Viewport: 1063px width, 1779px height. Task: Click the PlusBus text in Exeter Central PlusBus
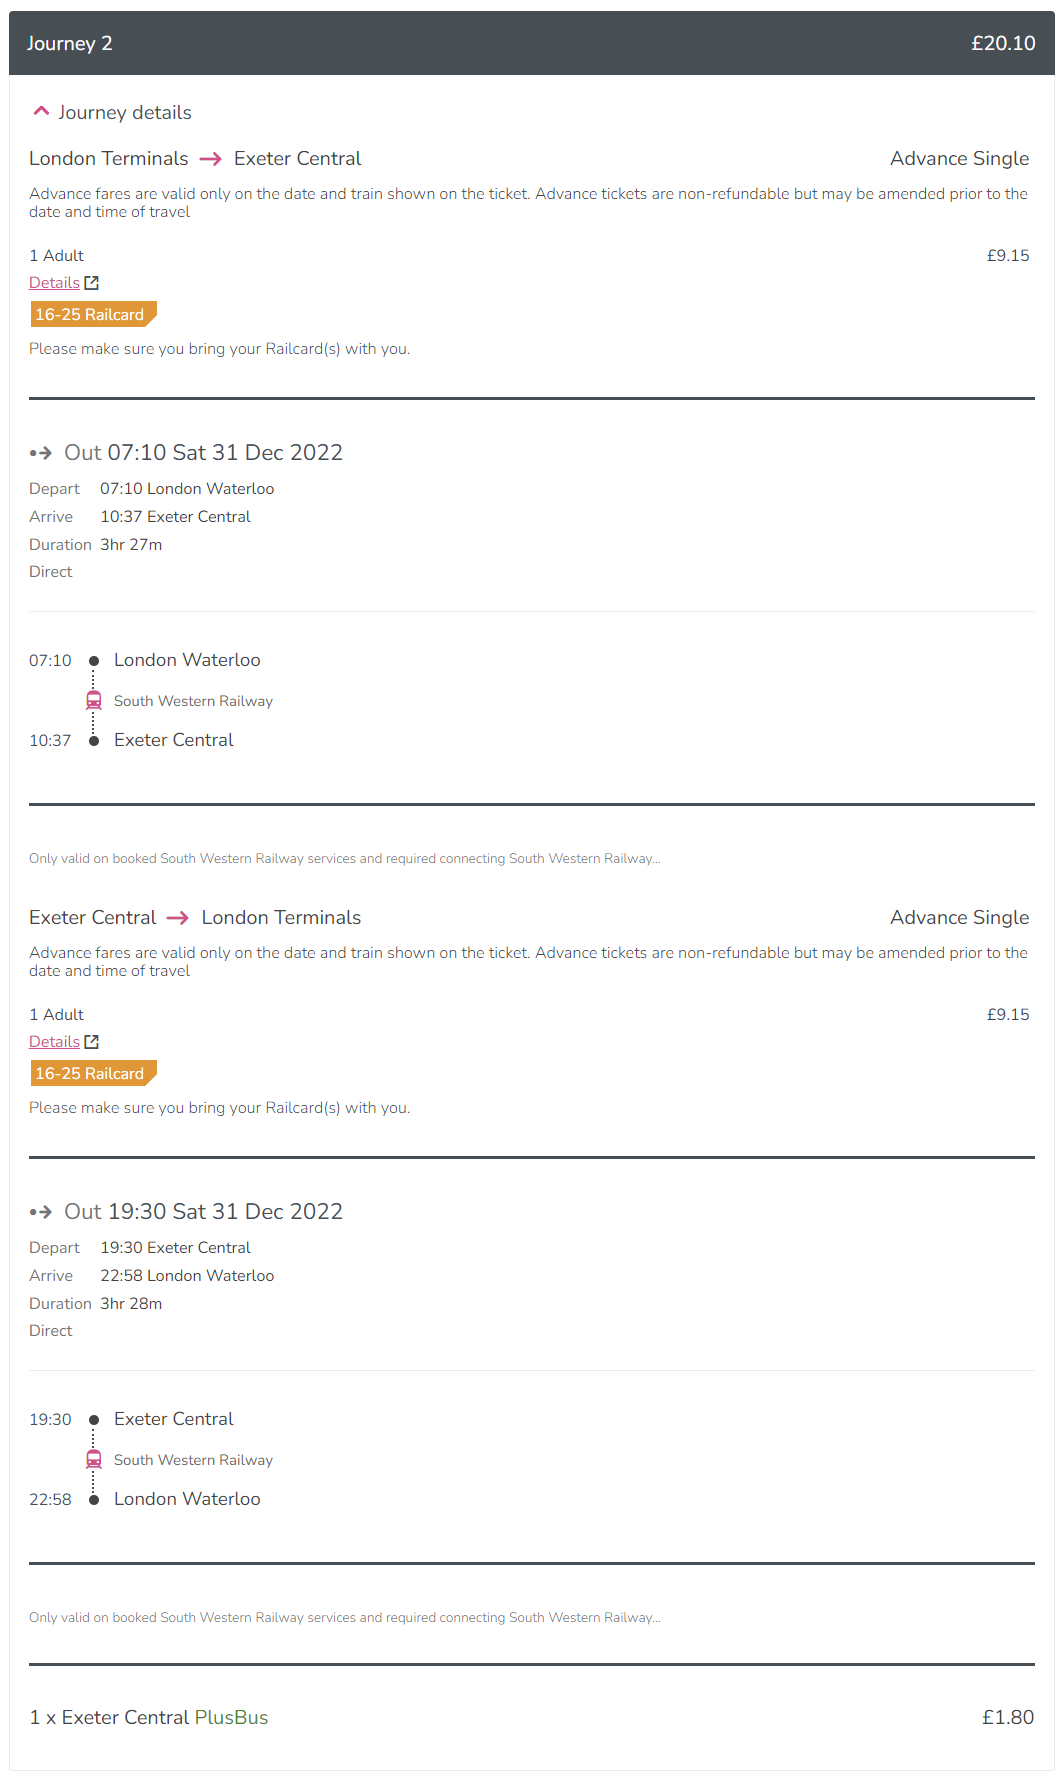[x=231, y=1717]
